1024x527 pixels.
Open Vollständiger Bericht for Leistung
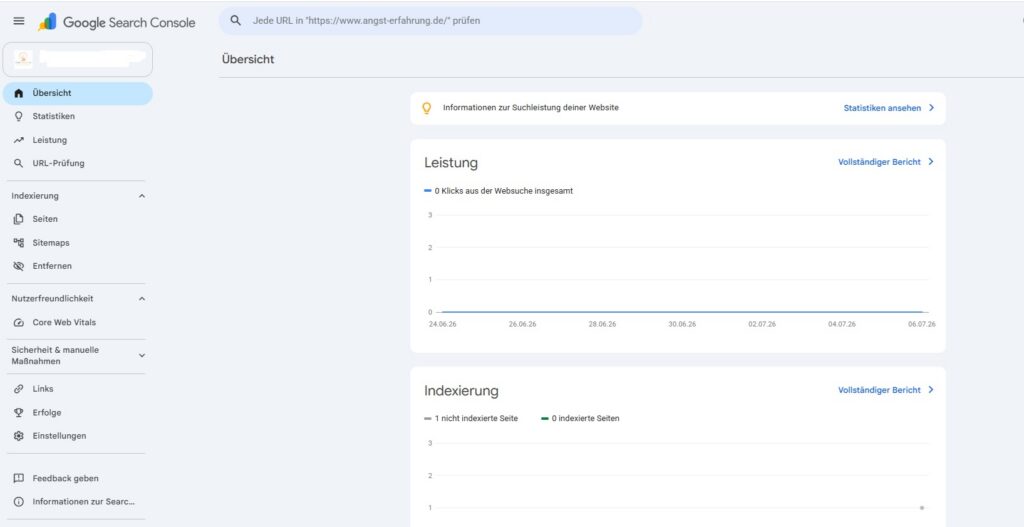pyautogui.click(x=879, y=161)
